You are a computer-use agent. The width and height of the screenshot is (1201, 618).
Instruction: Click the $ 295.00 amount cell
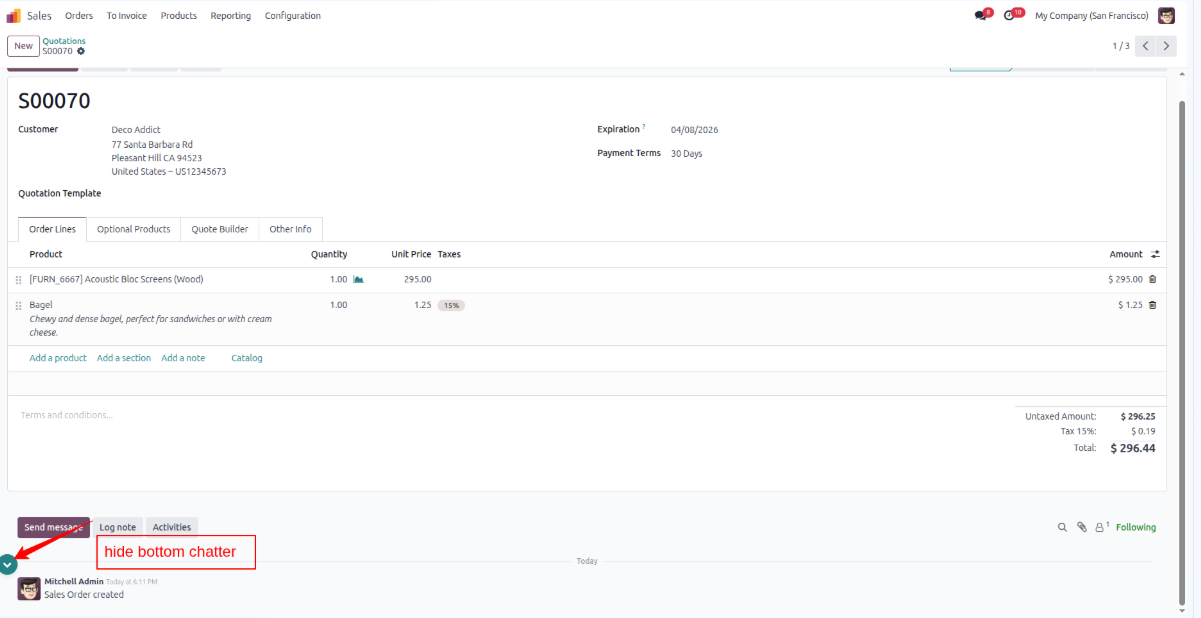tap(1125, 280)
